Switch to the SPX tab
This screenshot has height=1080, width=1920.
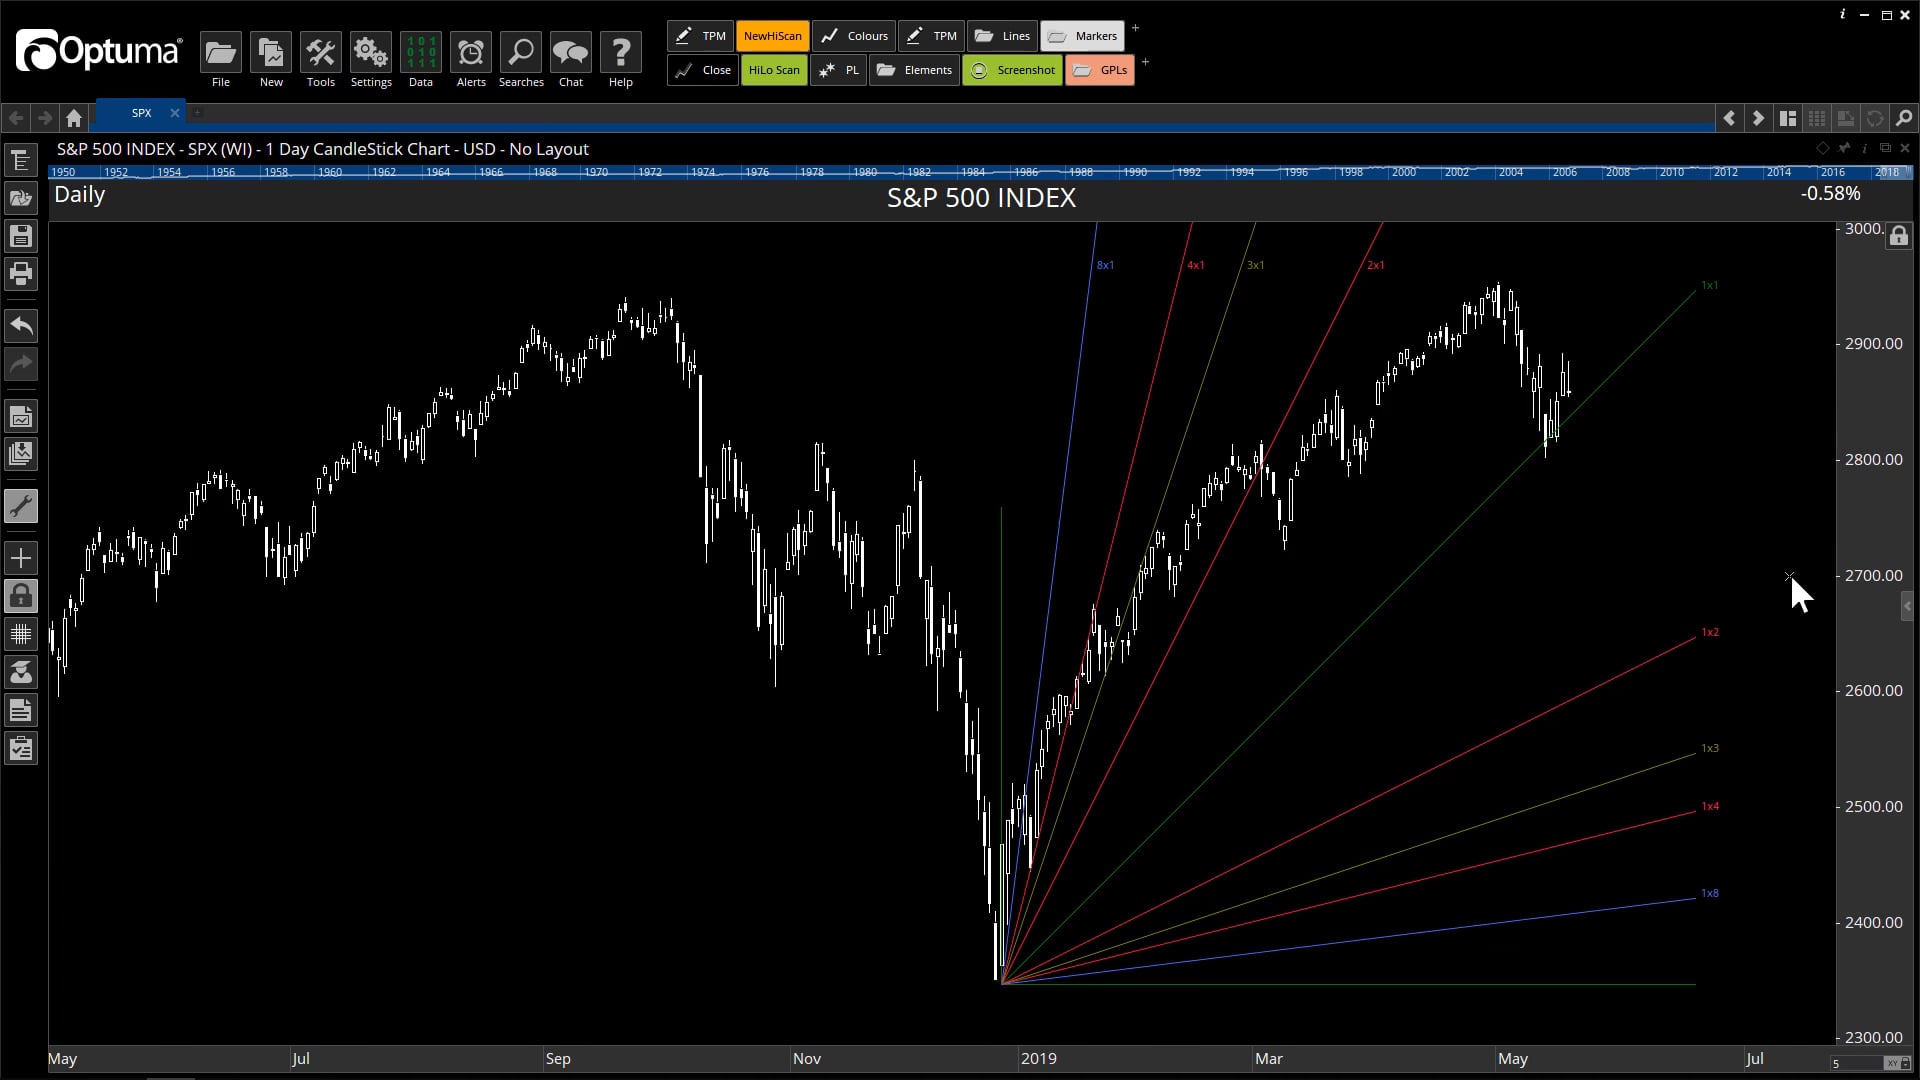[x=141, y=113]
